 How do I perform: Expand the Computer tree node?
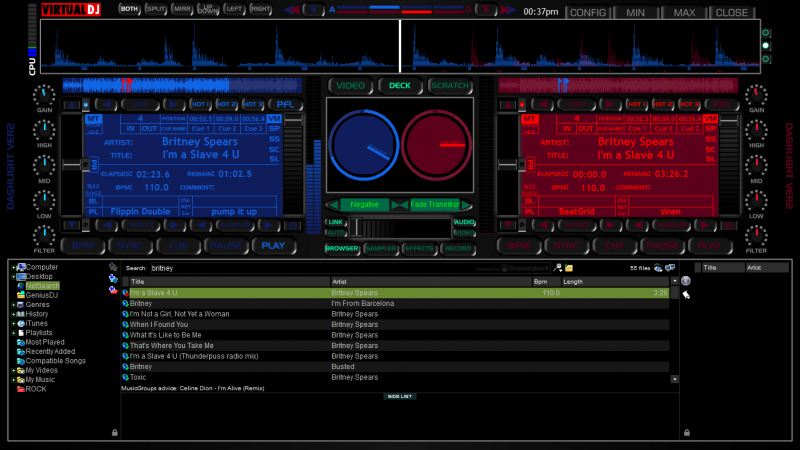[x=13, y=267]
